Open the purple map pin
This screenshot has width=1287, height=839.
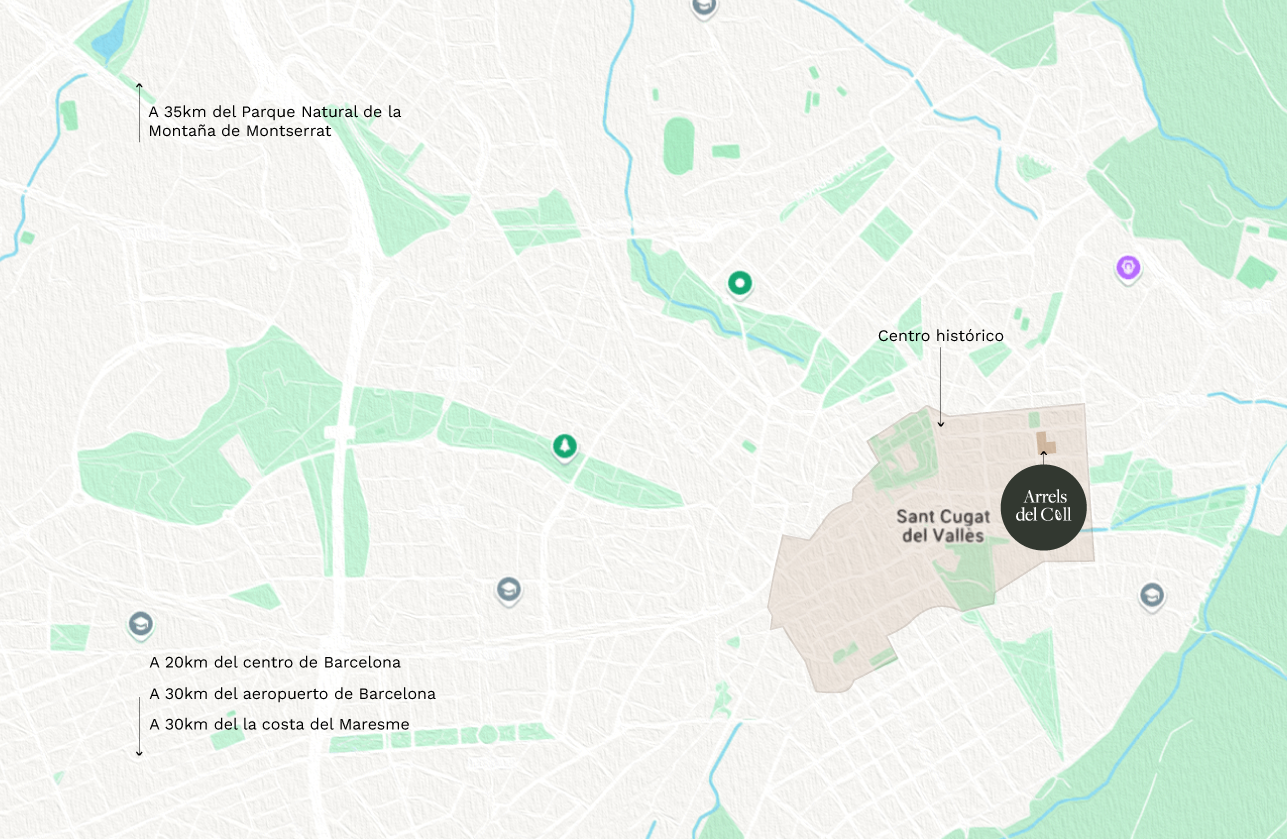pyautogui.click(x=1128, y=268)
